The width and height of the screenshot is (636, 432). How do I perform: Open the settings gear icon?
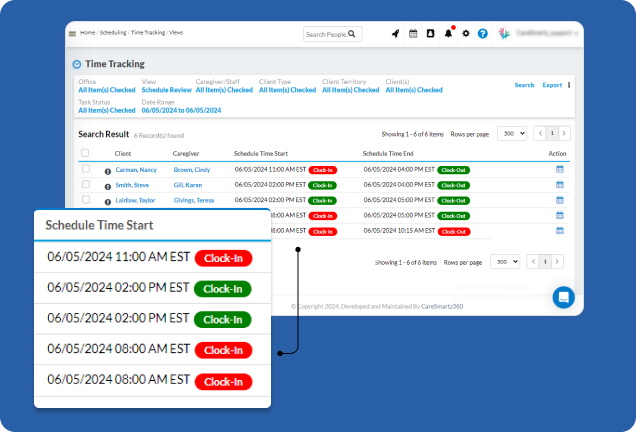point(466,34)
